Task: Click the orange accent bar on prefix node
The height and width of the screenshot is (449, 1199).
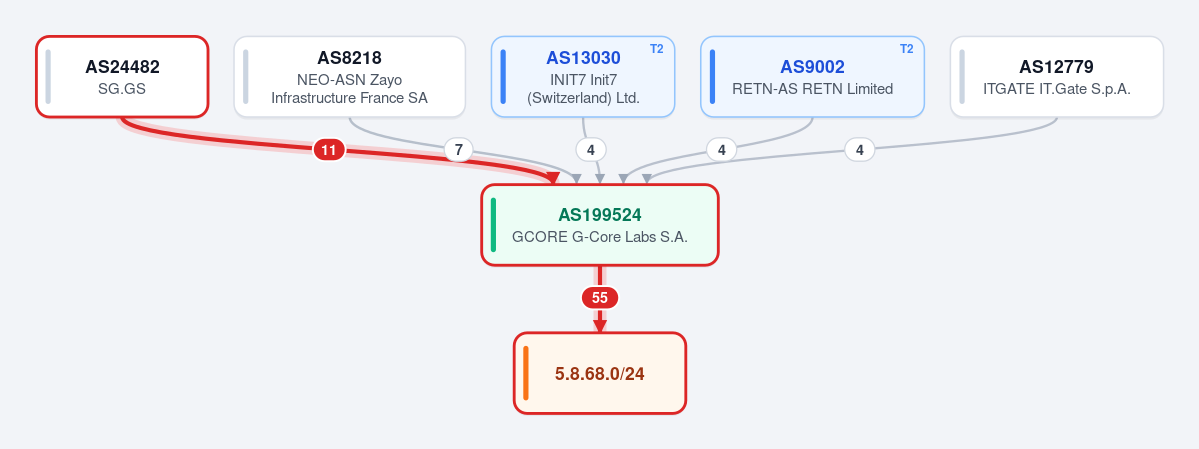Action: tap(526, 373)
